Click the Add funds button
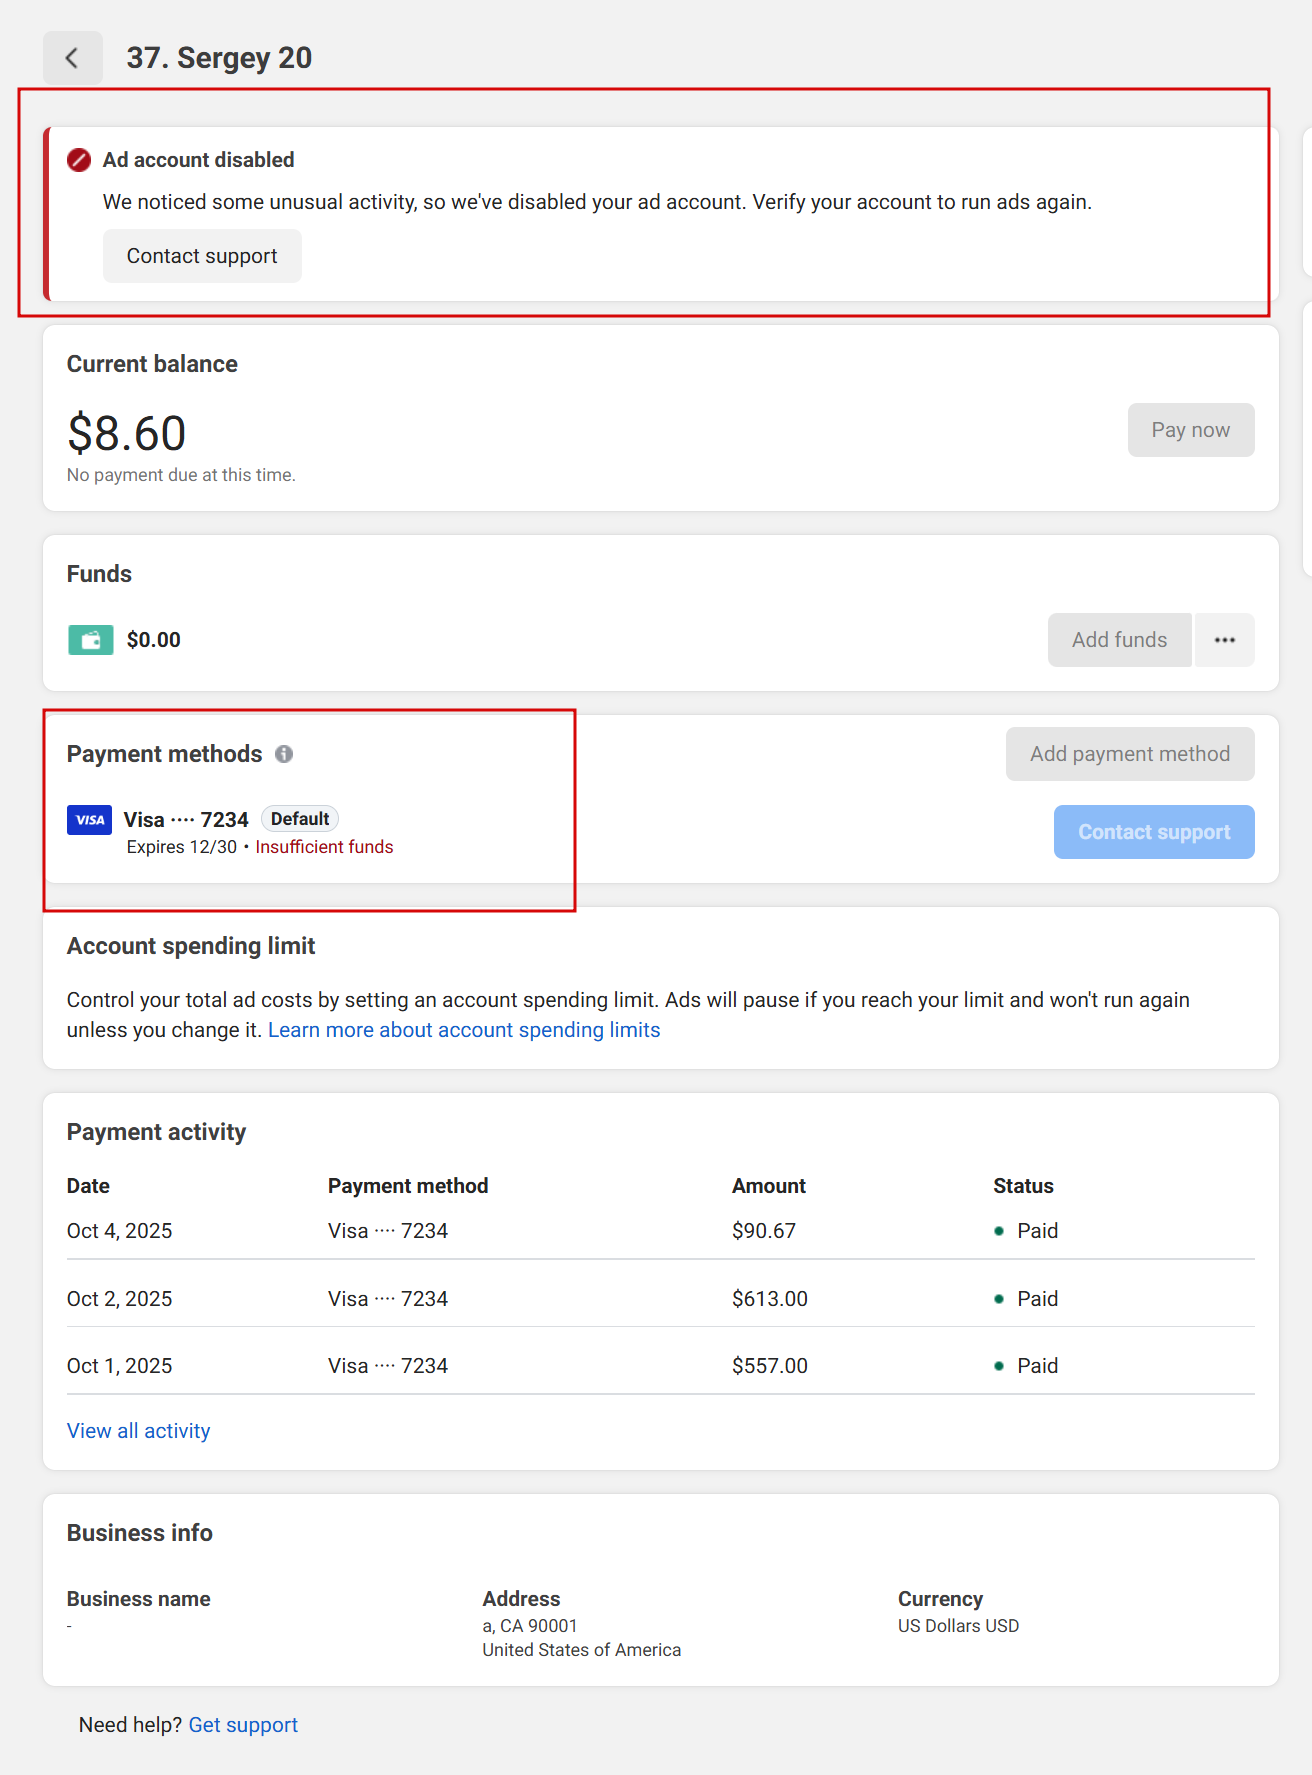 point(1119,640)
